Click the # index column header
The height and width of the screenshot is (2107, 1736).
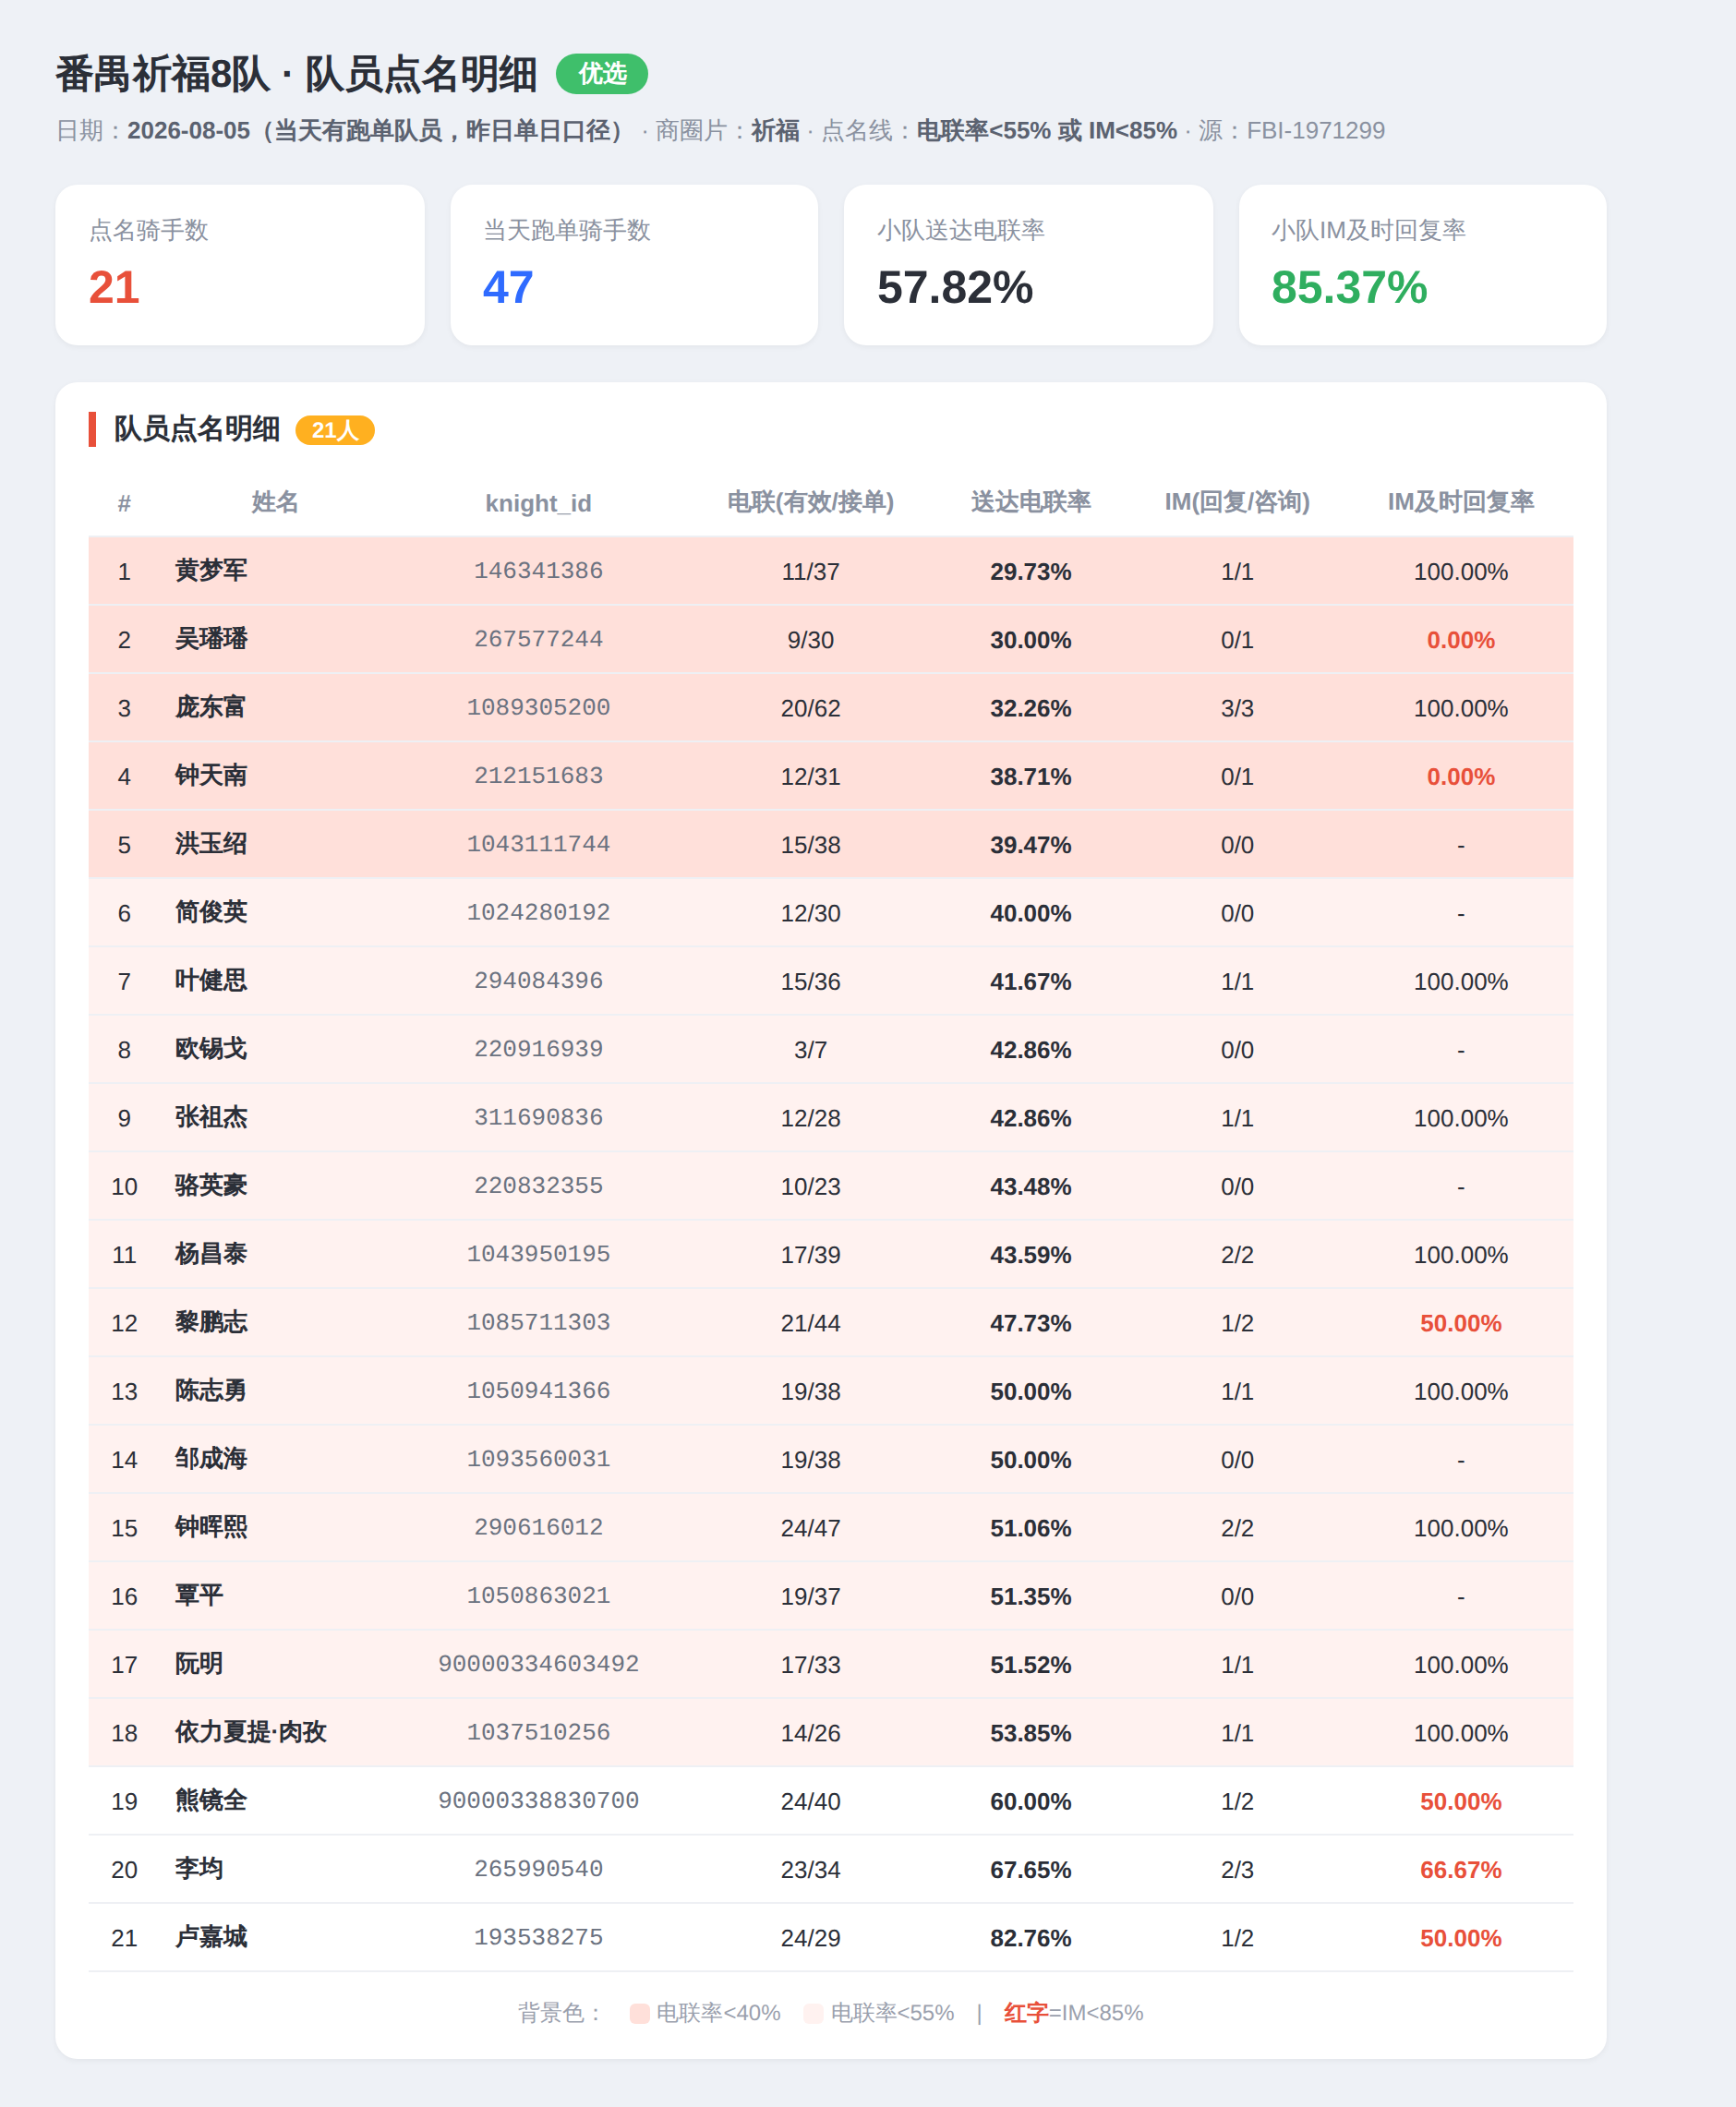coord(124,503)
